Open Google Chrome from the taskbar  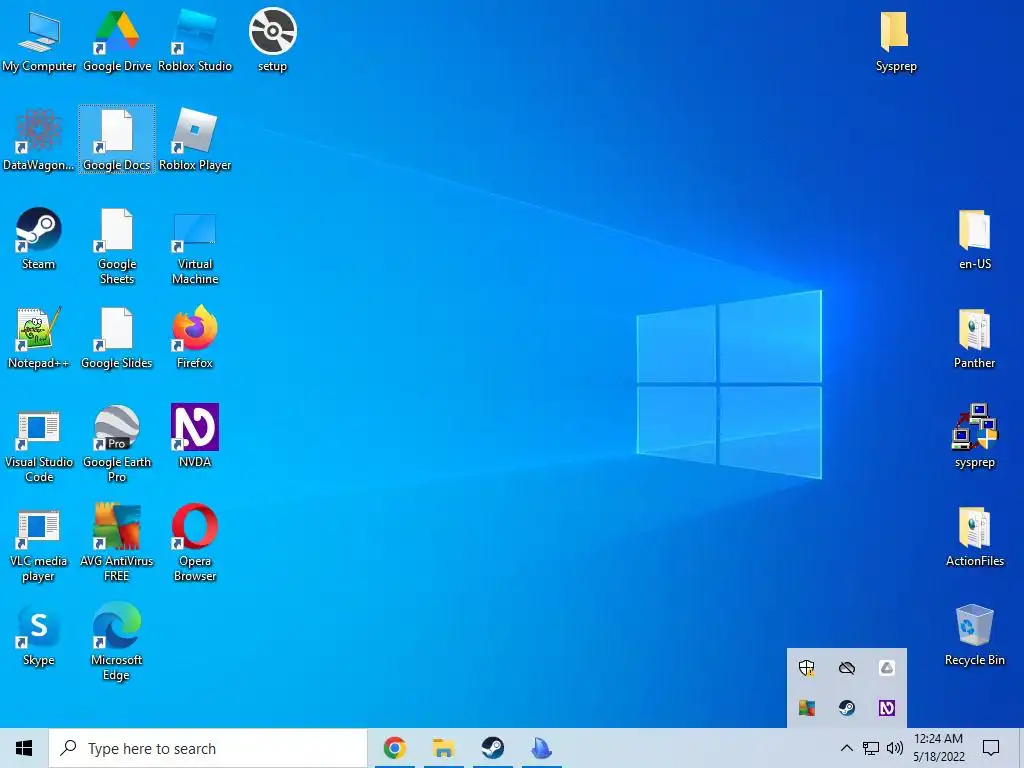[x=395, y=748]
